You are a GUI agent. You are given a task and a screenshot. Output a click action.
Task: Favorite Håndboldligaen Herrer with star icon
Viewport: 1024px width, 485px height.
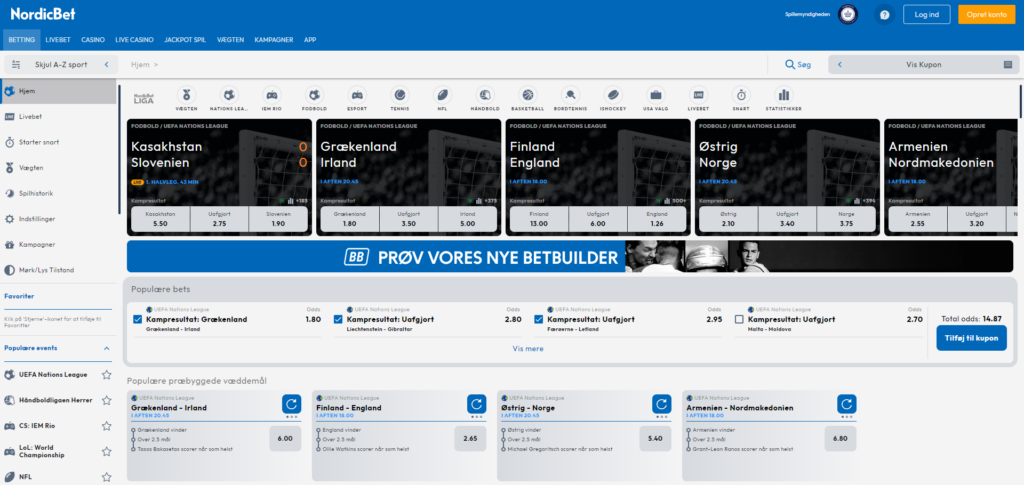[106, 400]
